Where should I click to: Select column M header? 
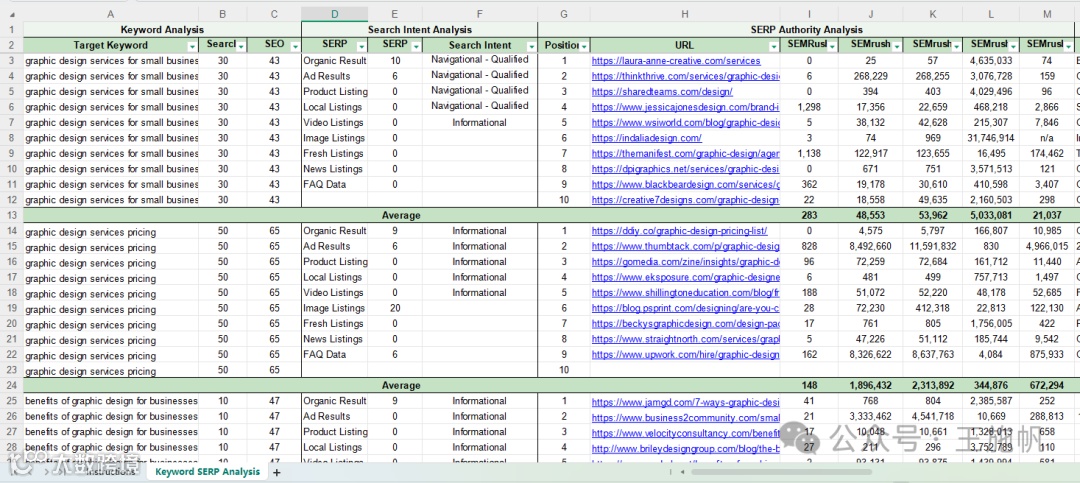[1047, 14]
